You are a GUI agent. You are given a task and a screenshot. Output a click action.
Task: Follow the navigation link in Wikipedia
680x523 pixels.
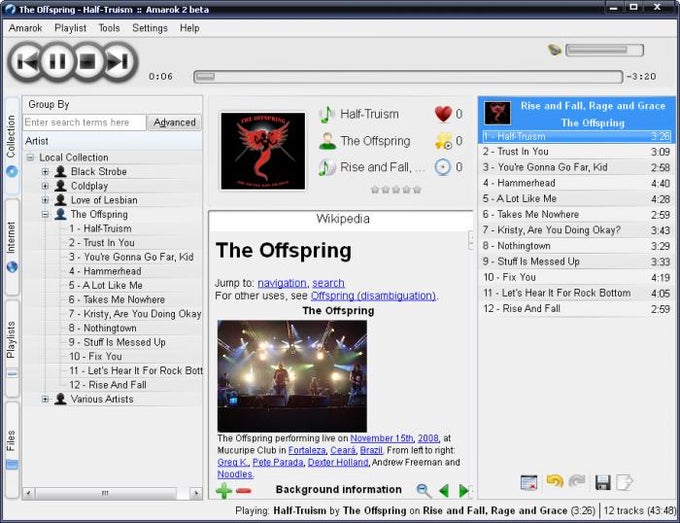pos(282,283)
